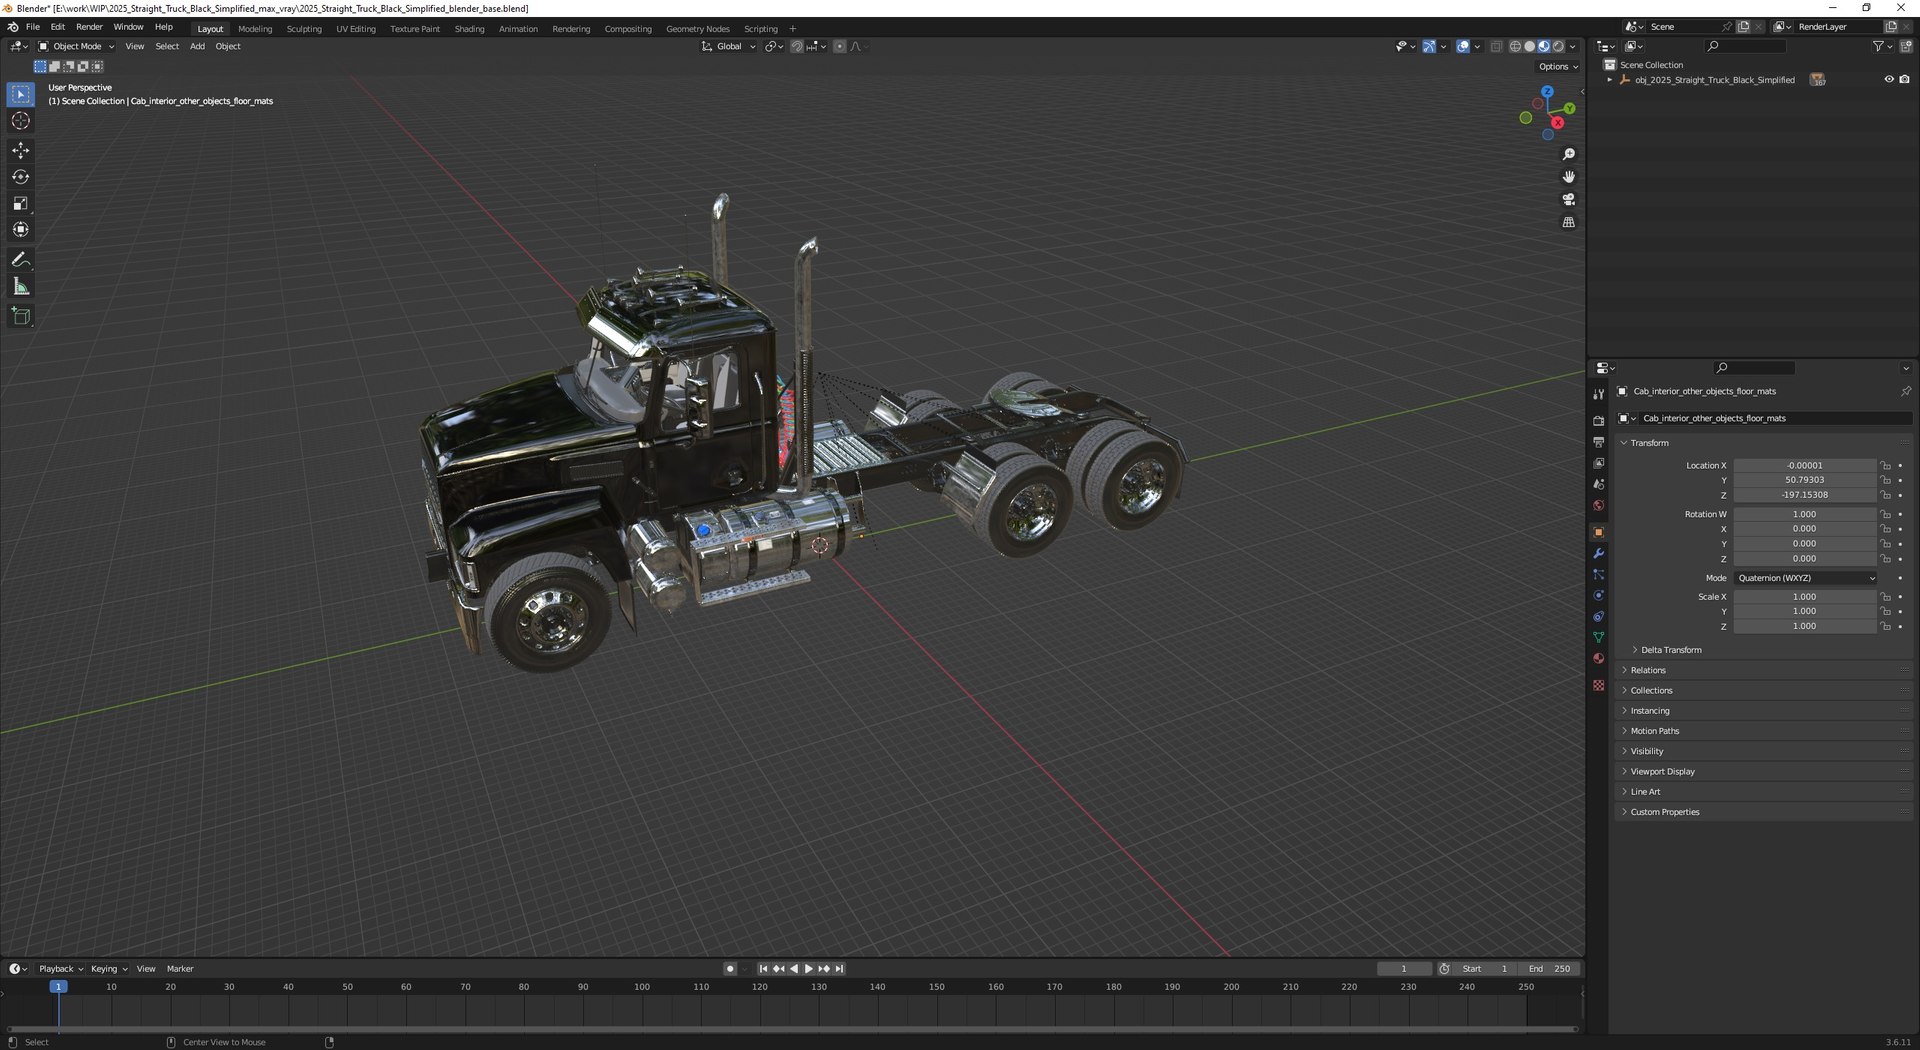Open the Playback menu in timeline

pyautogui.click(x=60, y=969)
